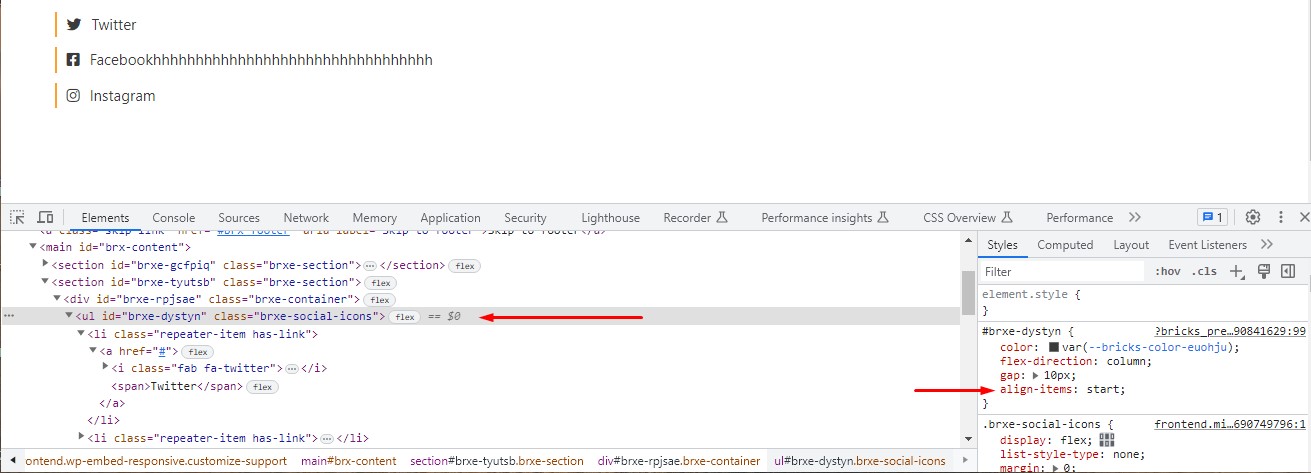
Task: Click the ellipsis in the brxe-gcfpiq section
Action: [369, 265]
